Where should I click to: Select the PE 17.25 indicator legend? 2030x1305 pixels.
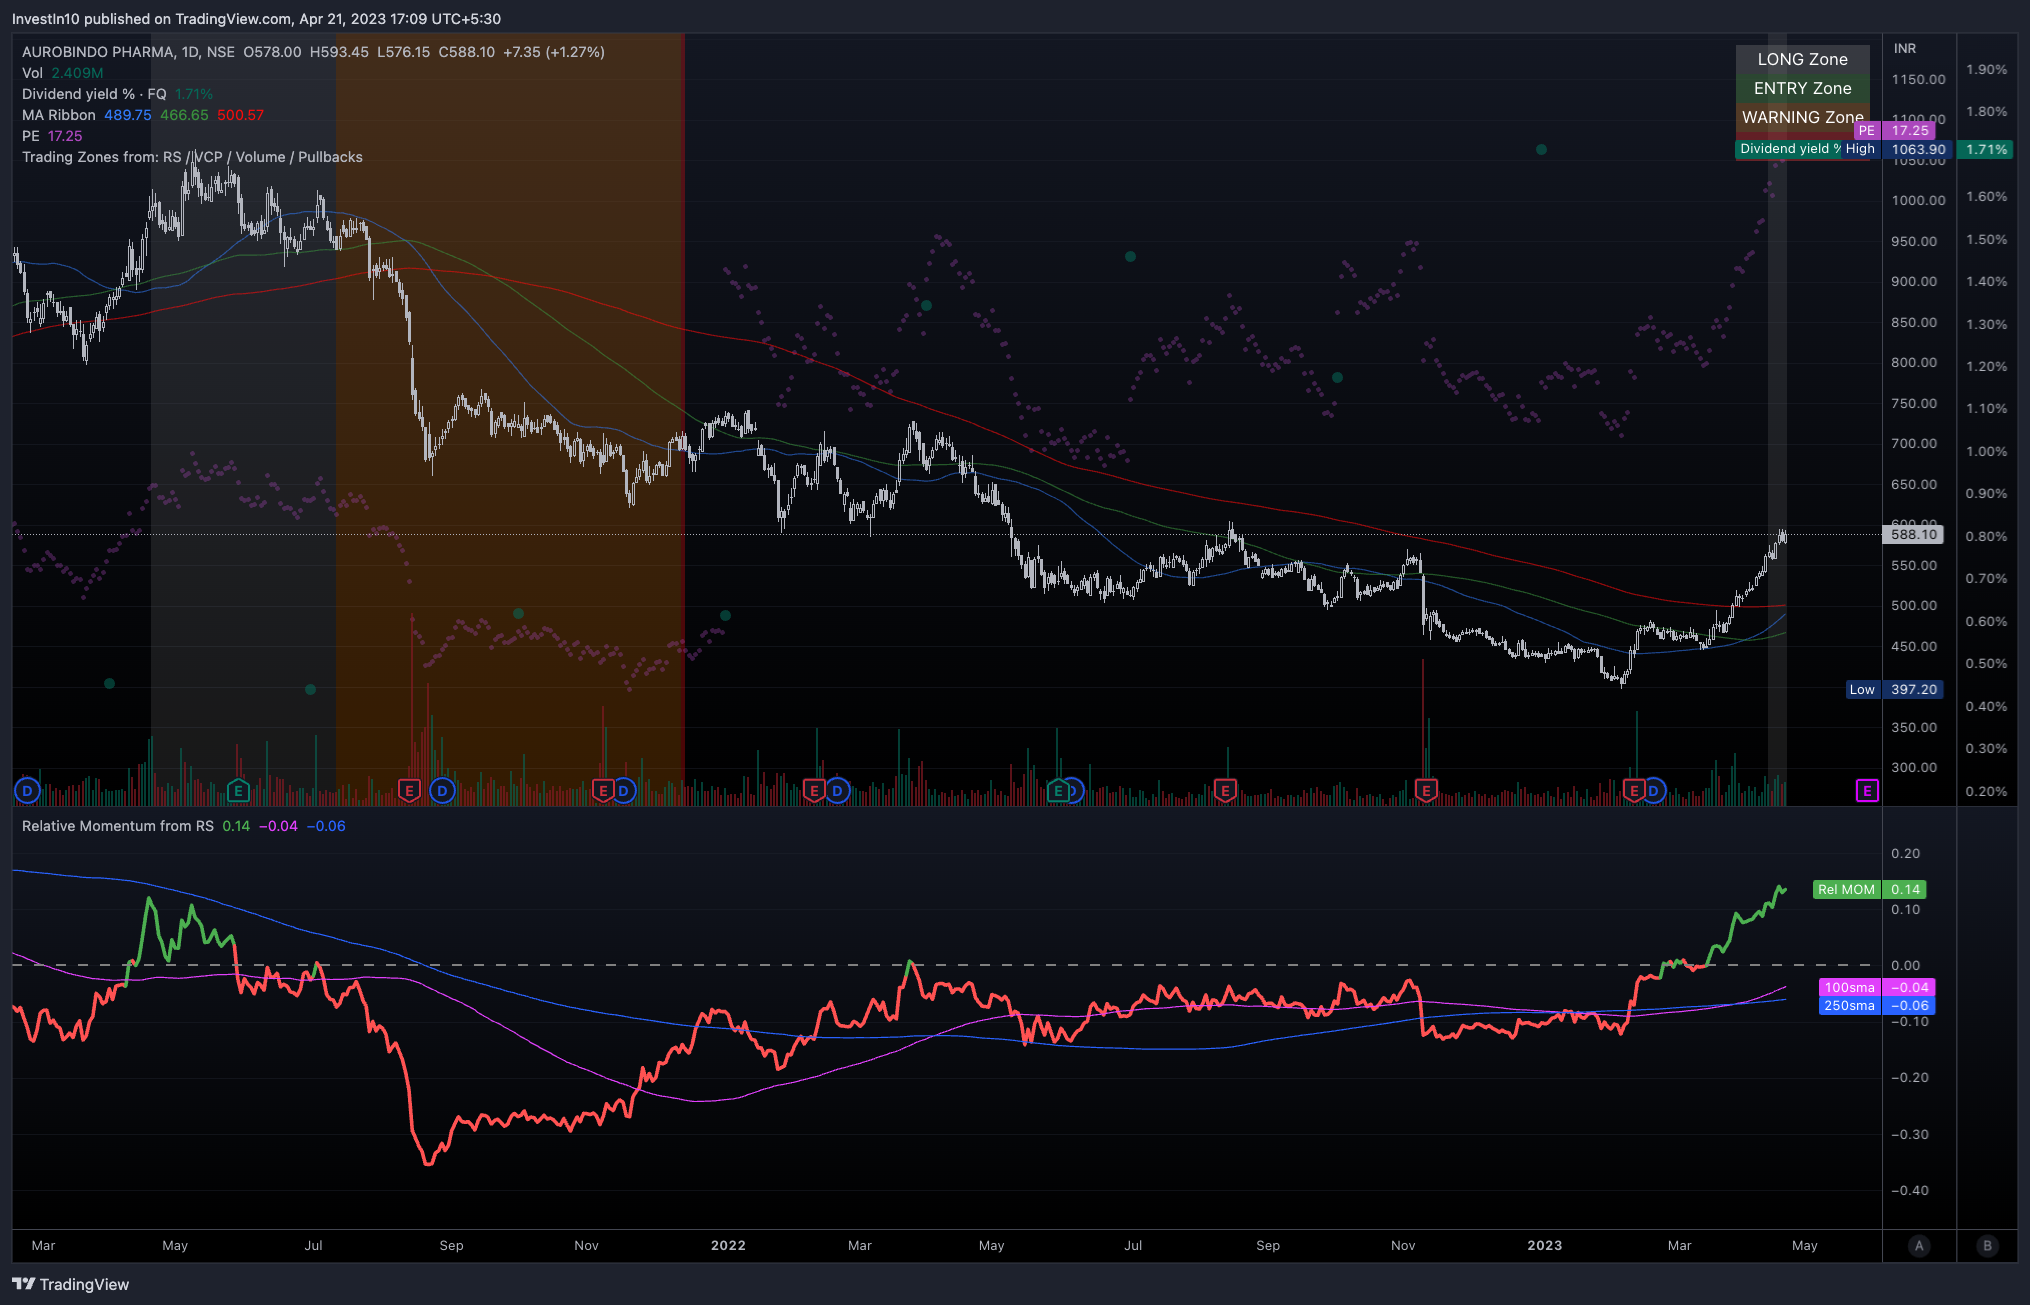[52, 136]
